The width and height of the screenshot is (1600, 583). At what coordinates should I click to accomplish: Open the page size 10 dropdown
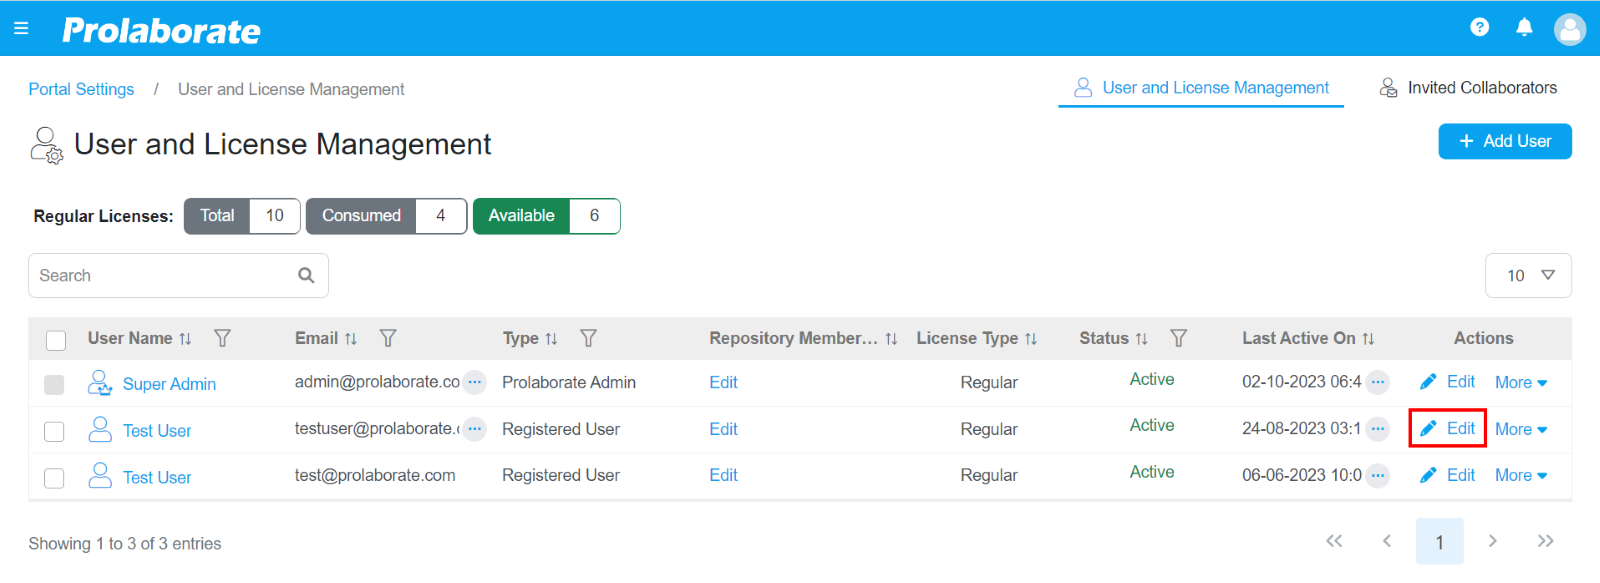1528,275
